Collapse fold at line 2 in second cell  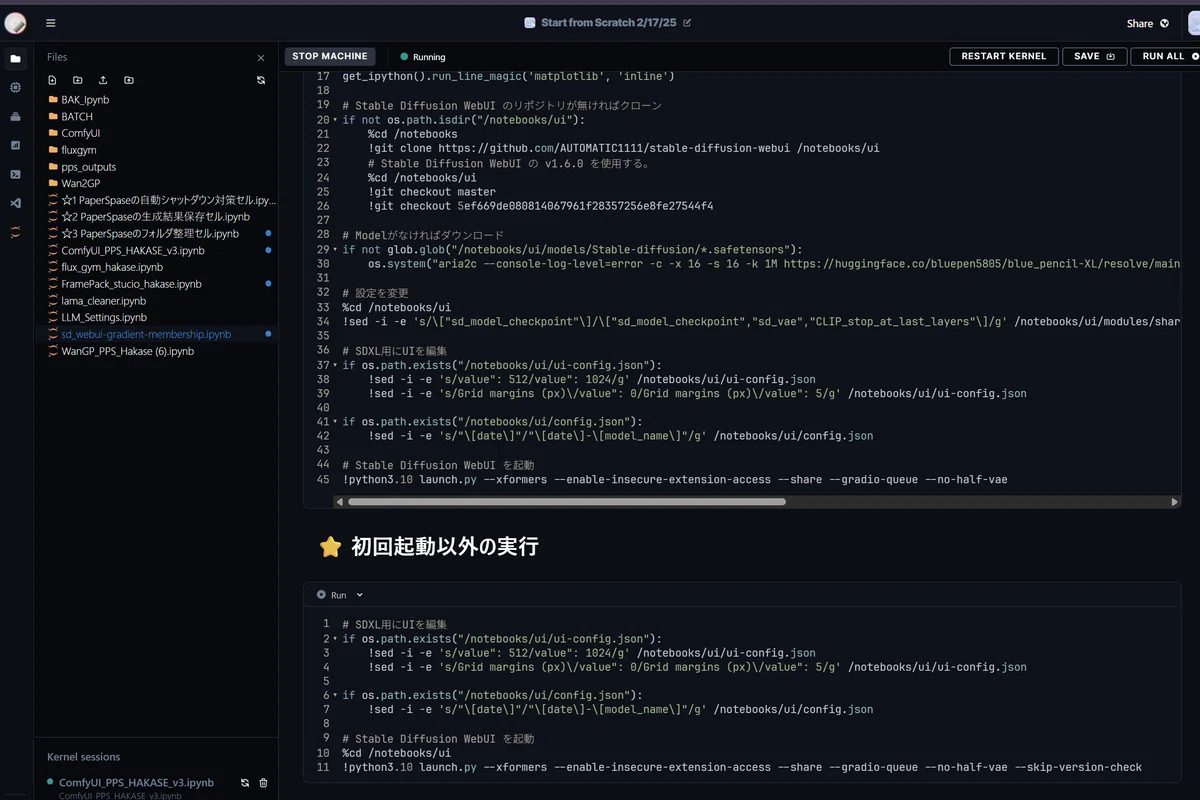click(x=335, y=639)
